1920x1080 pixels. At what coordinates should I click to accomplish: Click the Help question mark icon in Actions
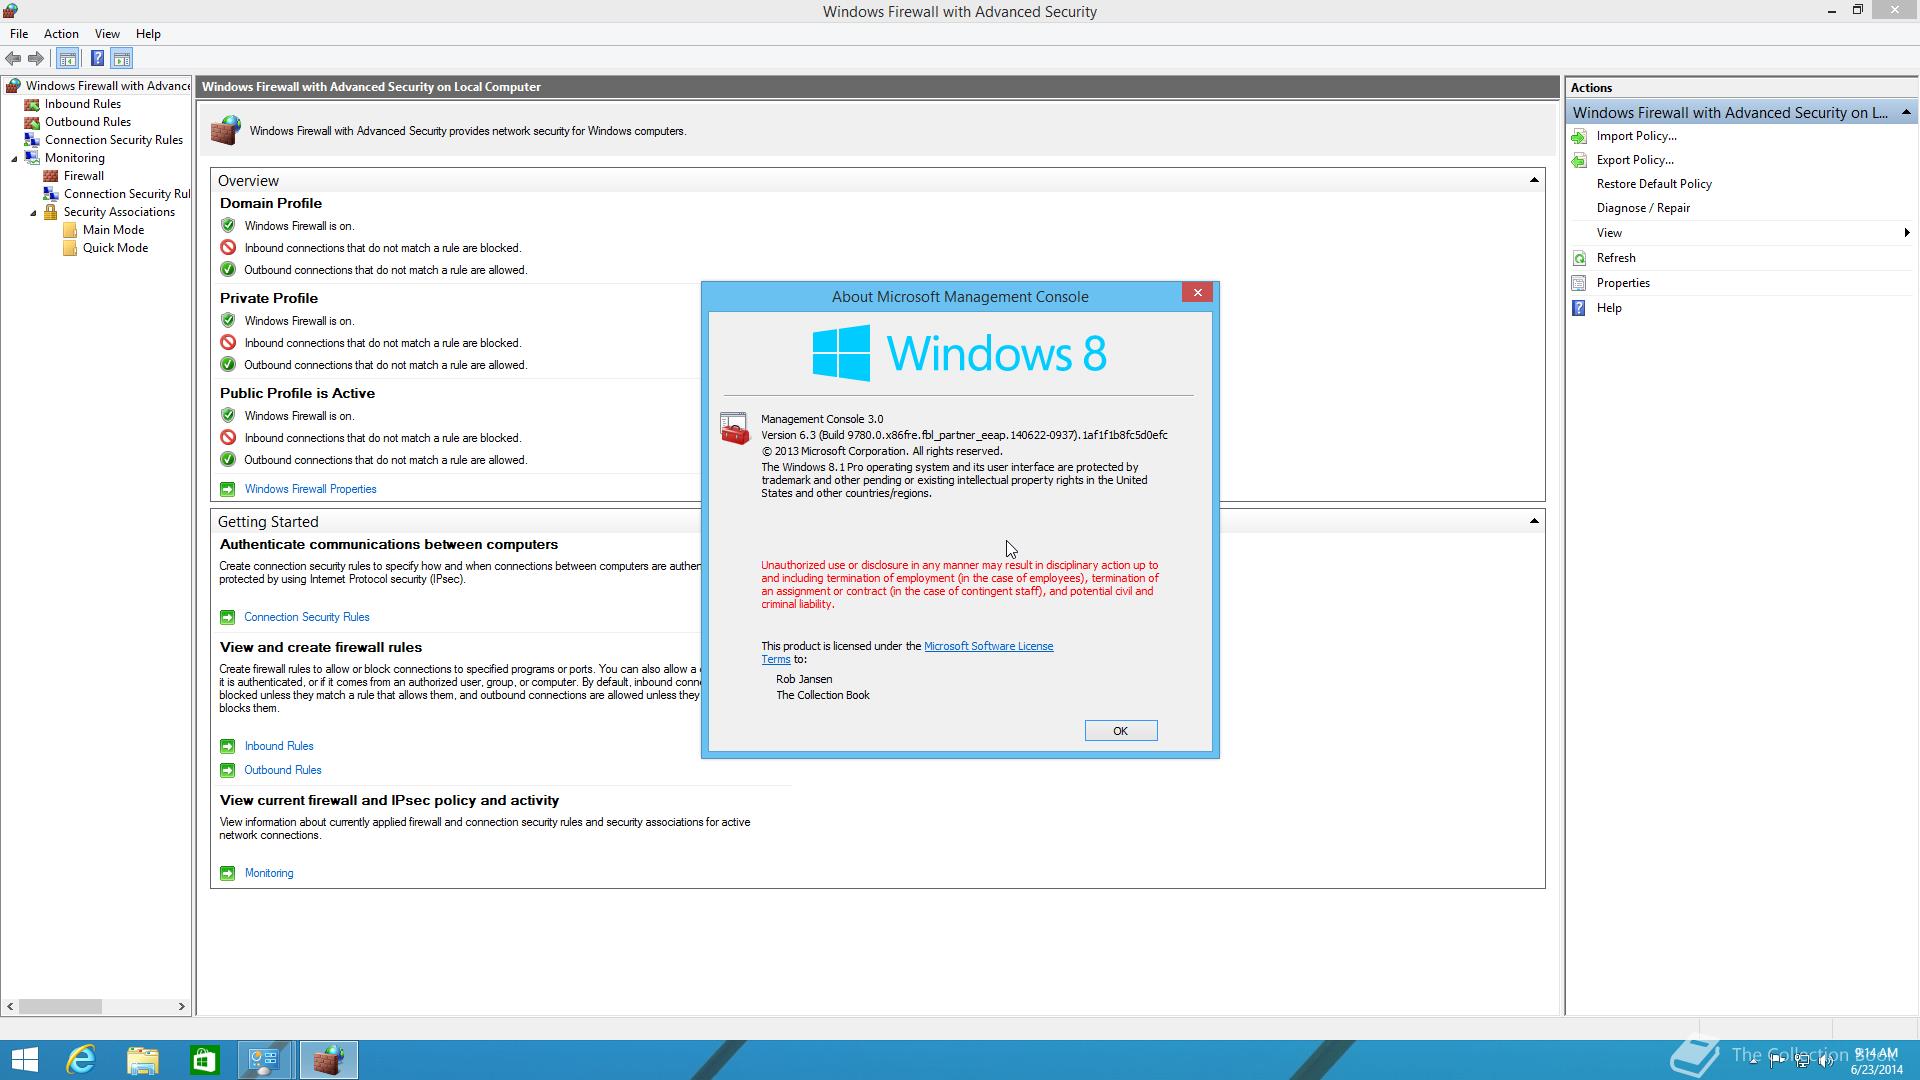pos(1579,308)
